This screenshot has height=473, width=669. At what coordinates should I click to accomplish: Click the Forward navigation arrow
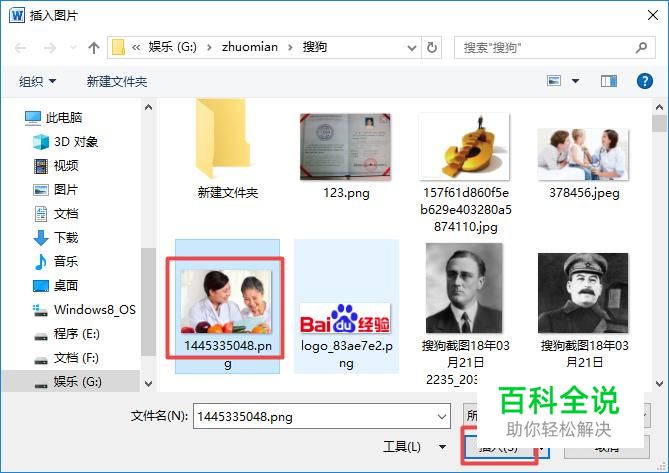pos(50,48)
